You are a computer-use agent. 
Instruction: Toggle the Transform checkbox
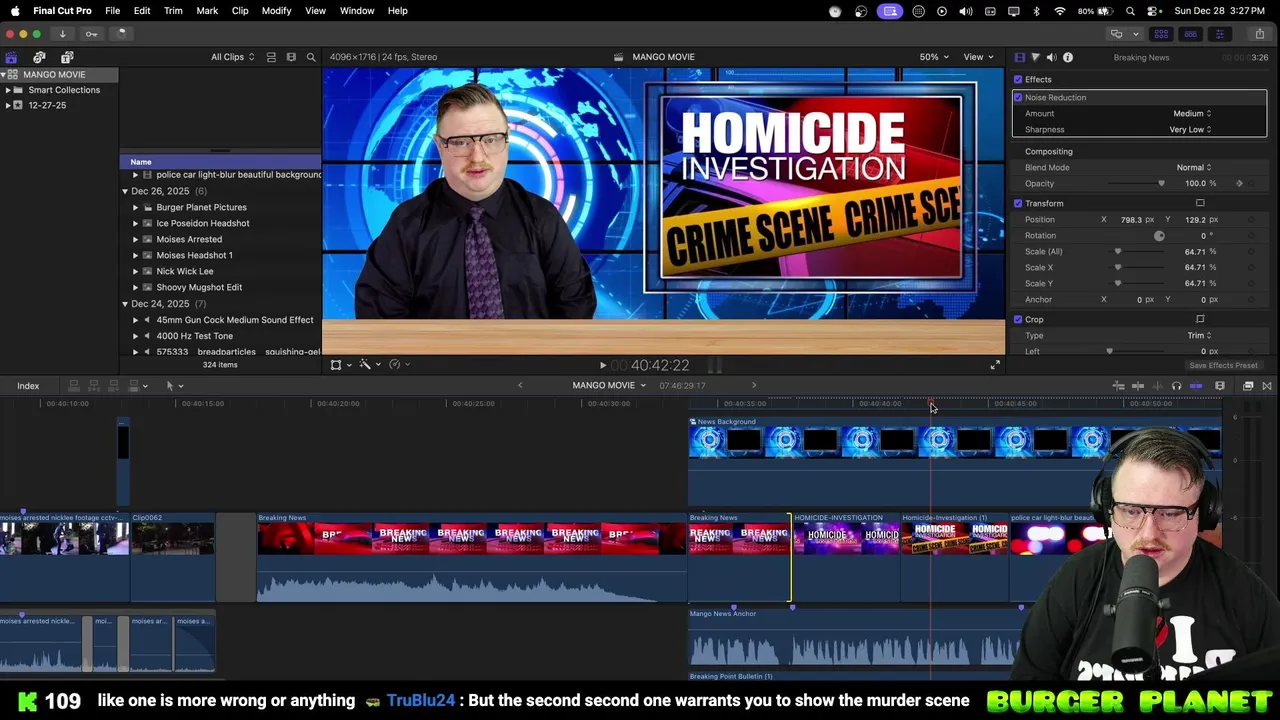1018,203
